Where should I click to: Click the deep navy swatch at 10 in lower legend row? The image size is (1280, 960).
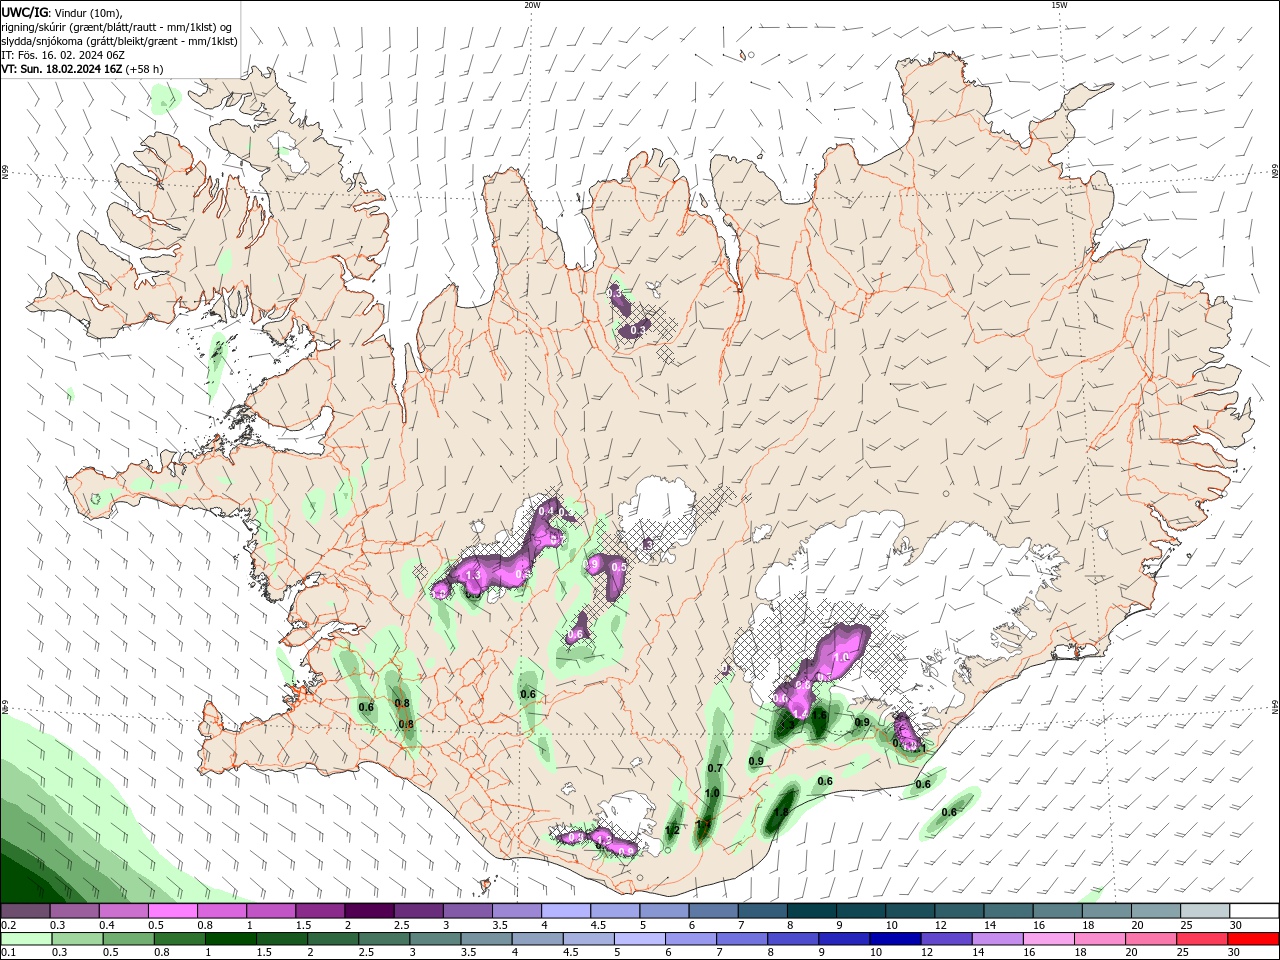tap(895, 939)
